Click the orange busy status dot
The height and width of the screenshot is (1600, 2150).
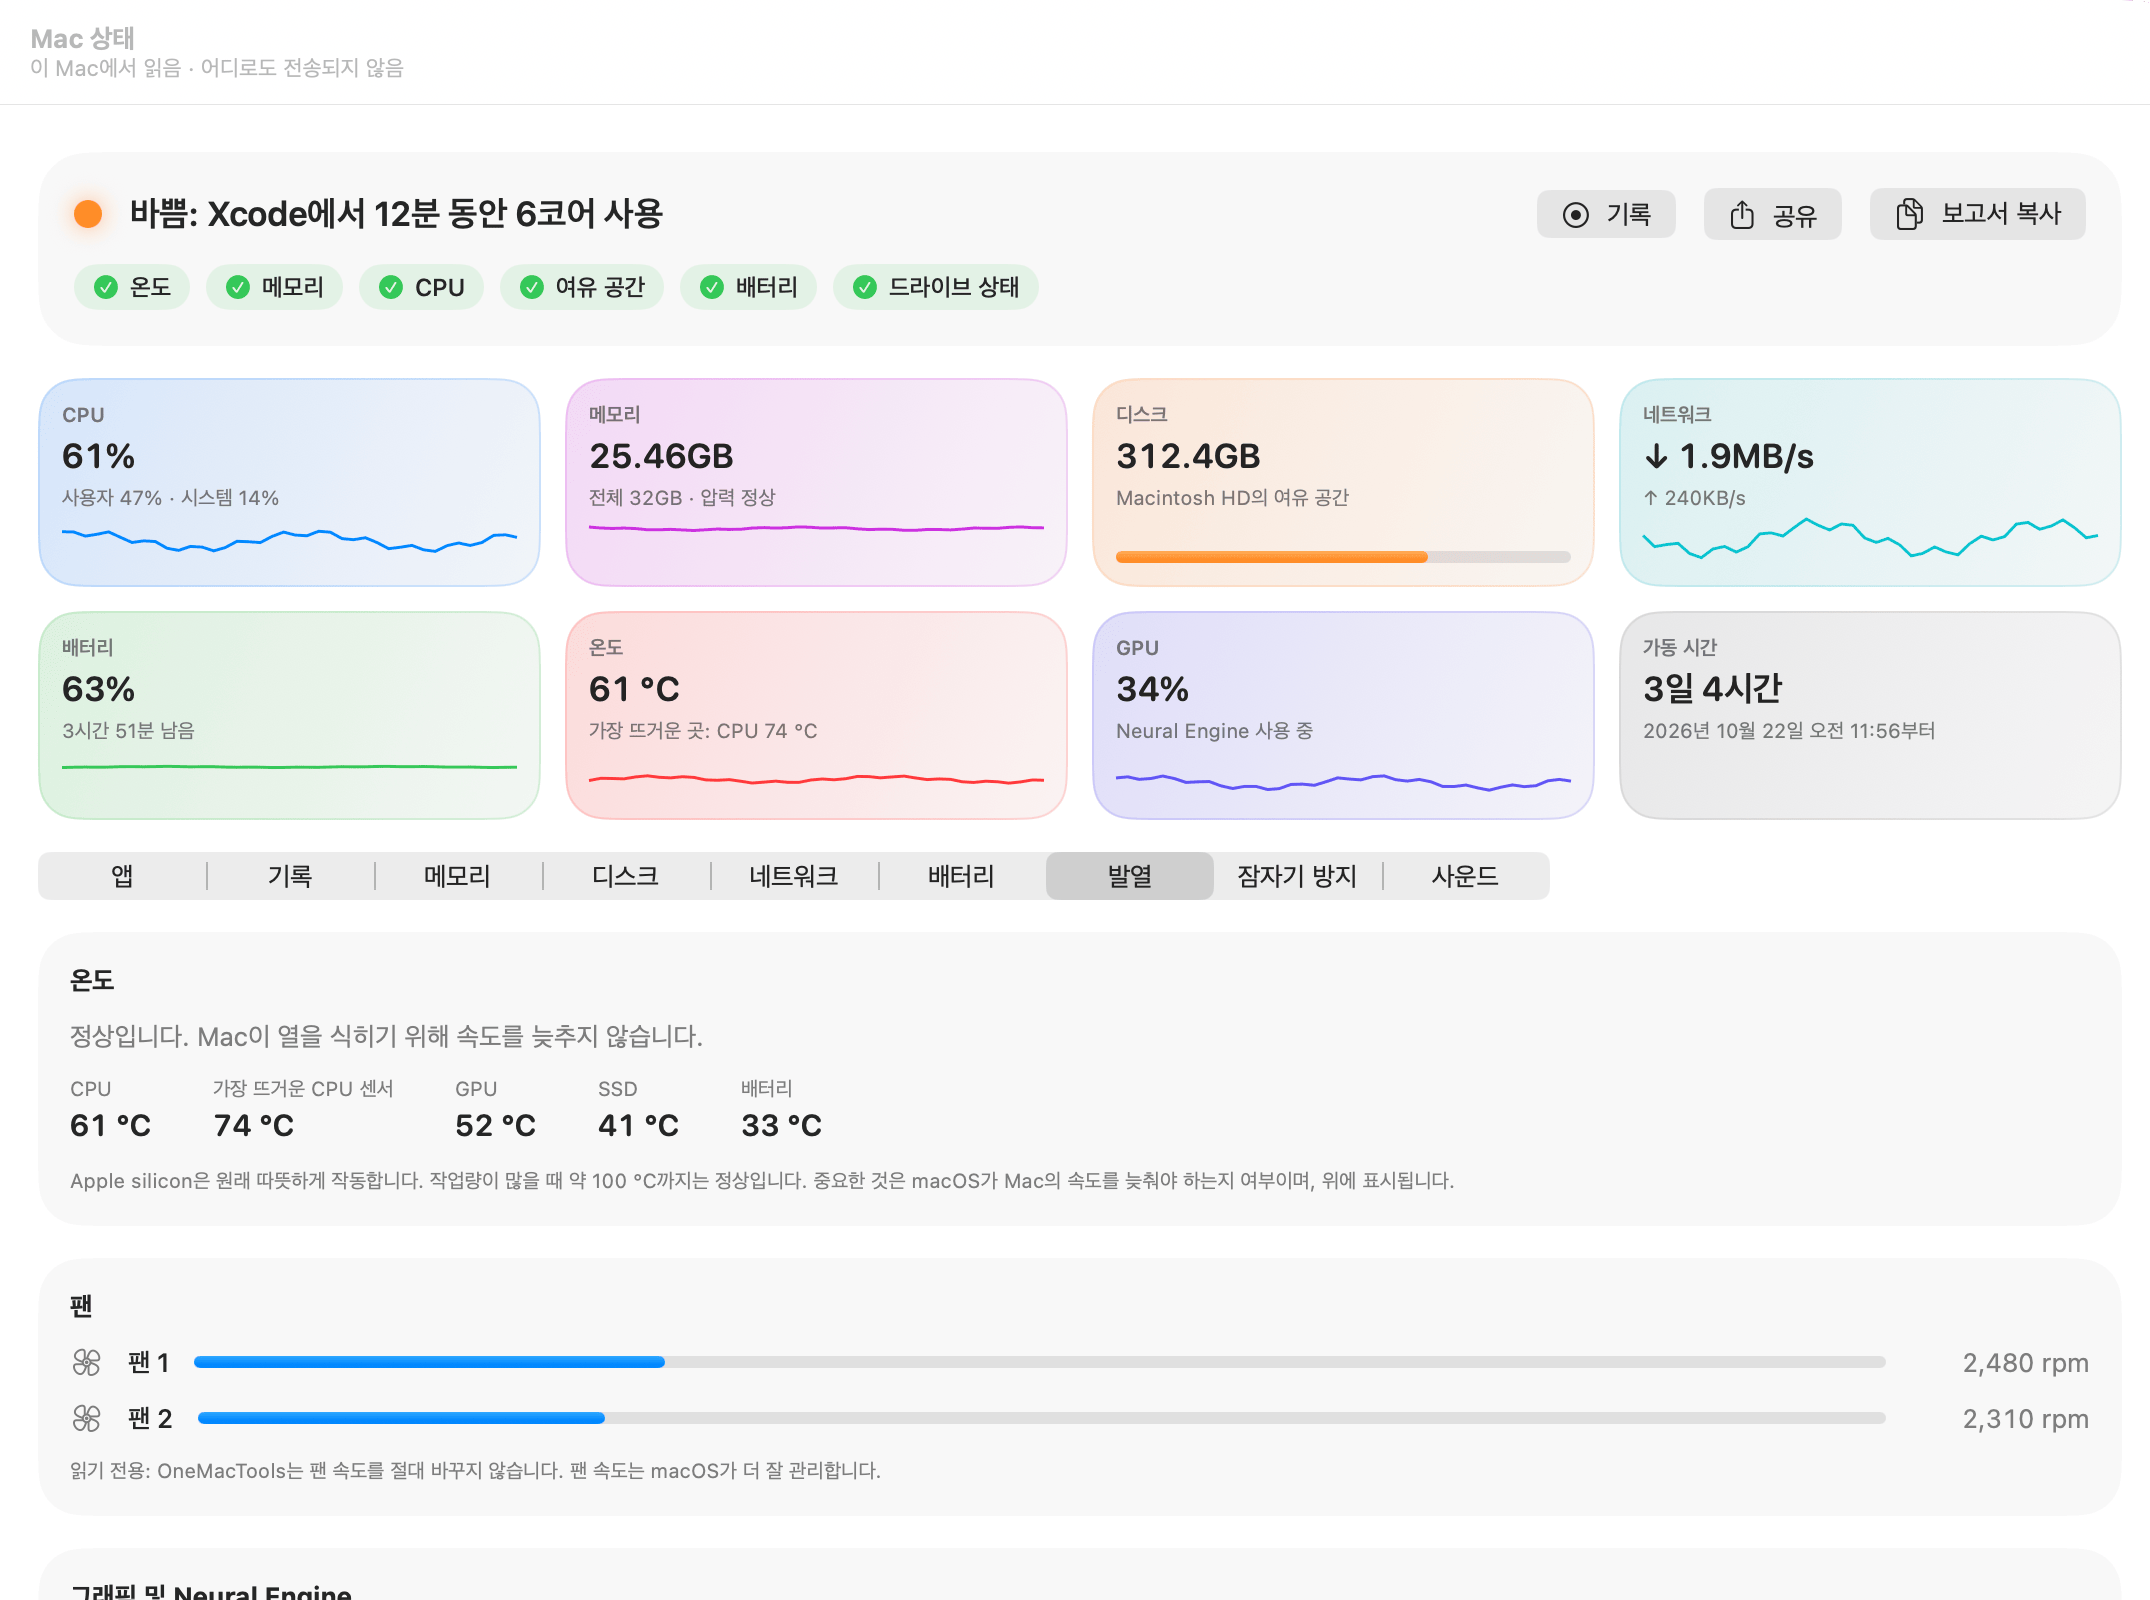point(88,214)
